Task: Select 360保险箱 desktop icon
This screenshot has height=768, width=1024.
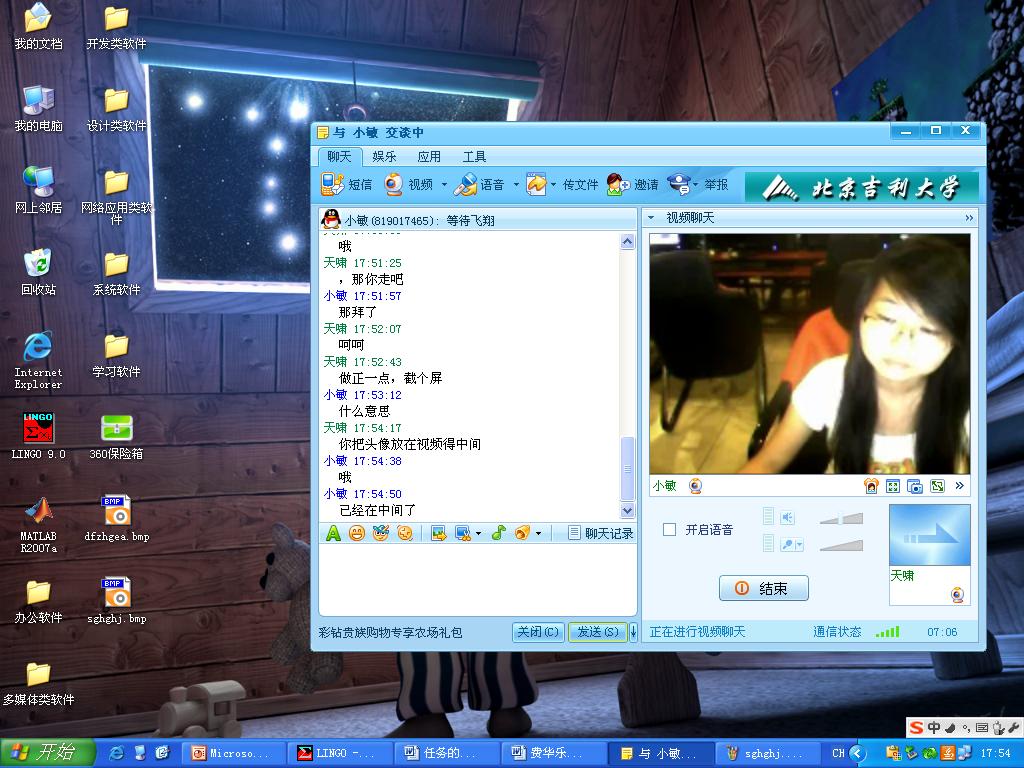Action: [116, 436]
